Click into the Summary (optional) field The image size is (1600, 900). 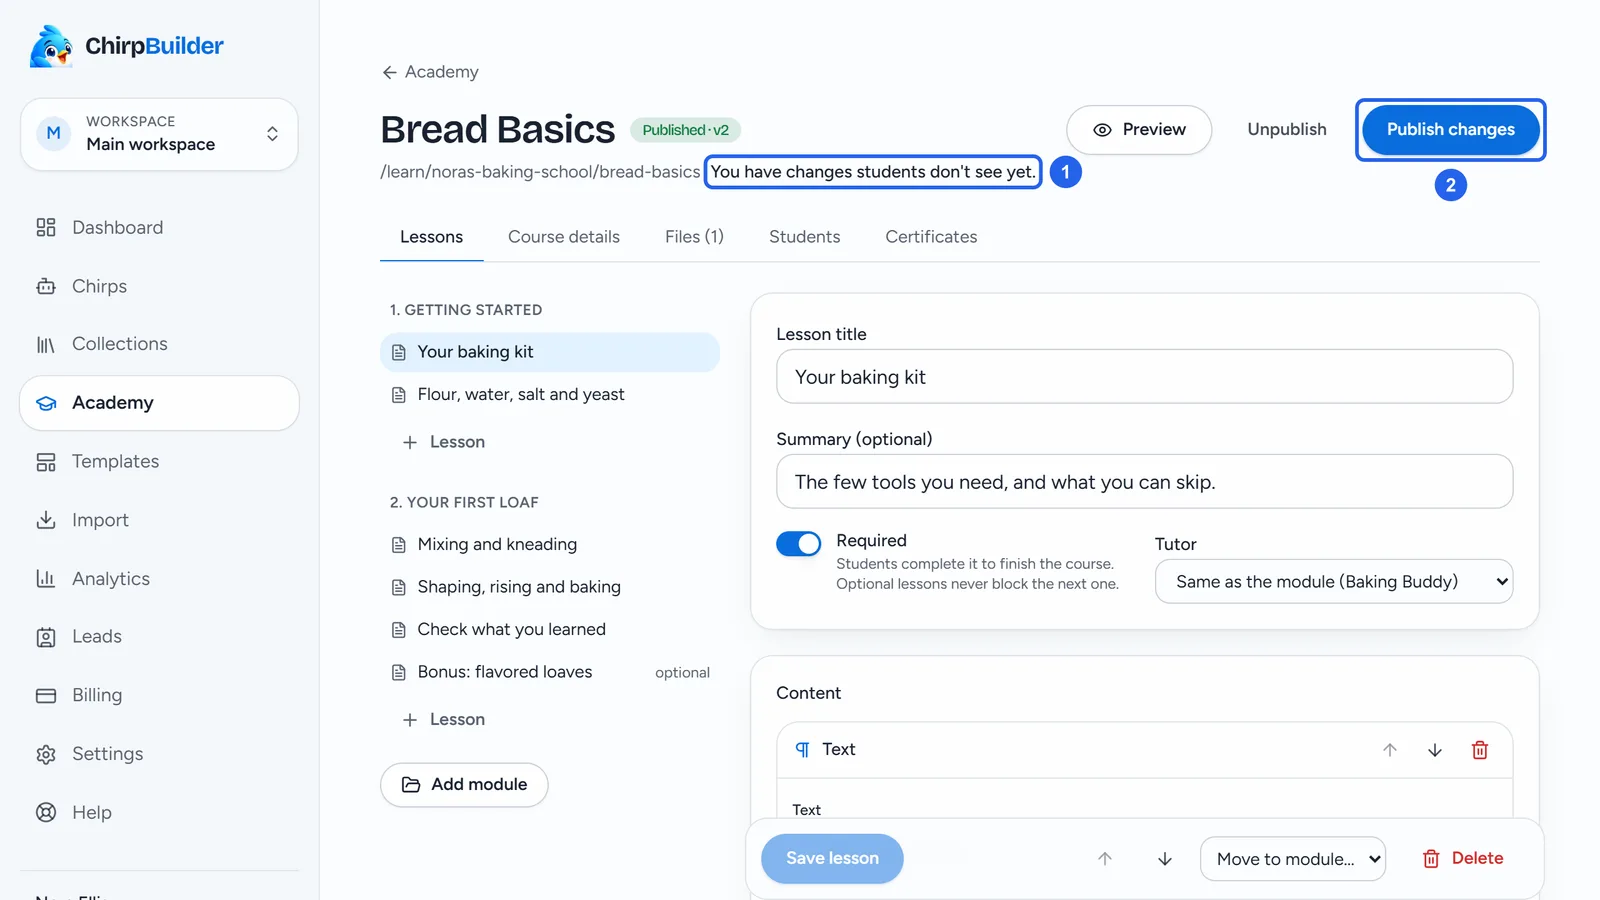(x=1144, y=482)
